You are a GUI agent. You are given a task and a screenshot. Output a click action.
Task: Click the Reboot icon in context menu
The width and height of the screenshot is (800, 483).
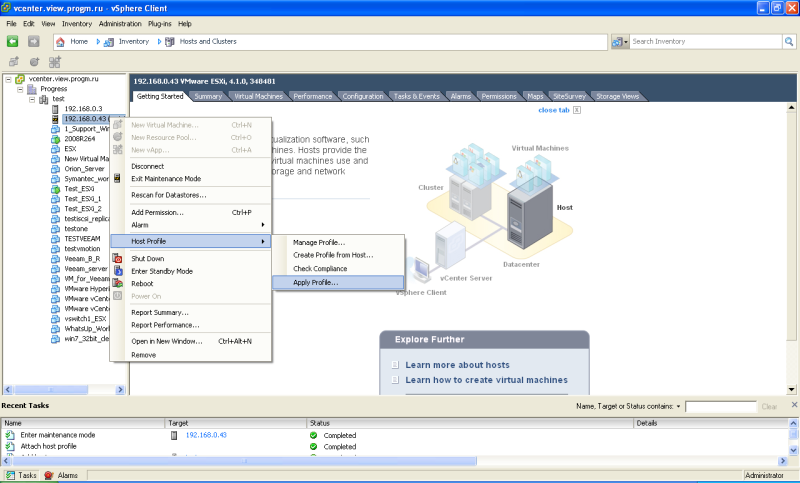(x=117, y=283)
